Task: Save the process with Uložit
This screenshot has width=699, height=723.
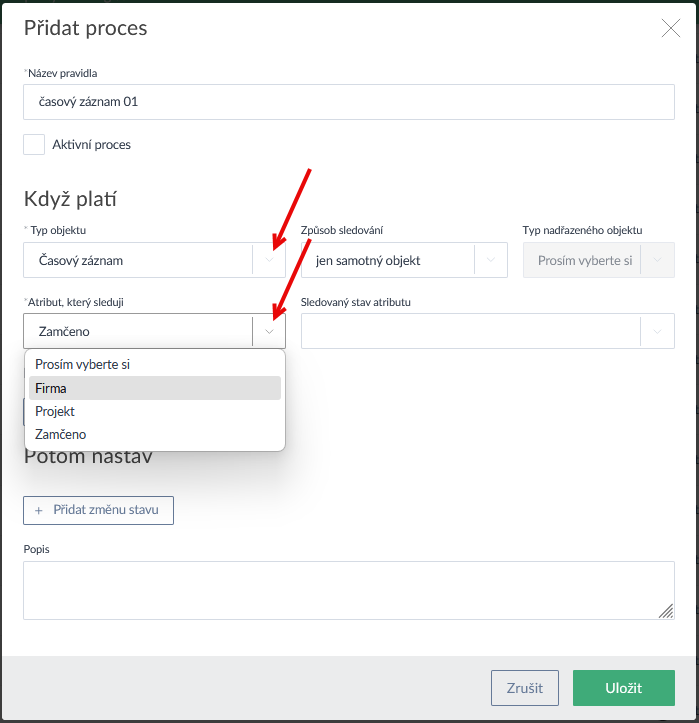Action: point(623,688)
